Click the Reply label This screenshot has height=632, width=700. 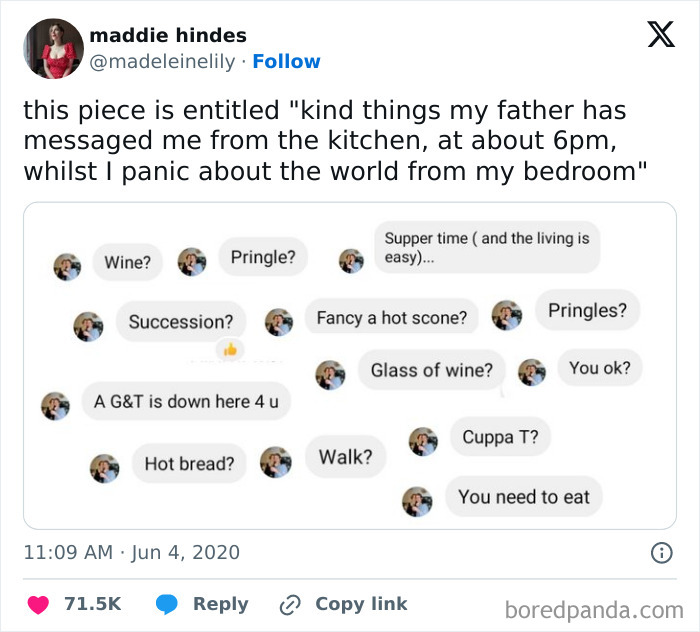pos(220,604)
